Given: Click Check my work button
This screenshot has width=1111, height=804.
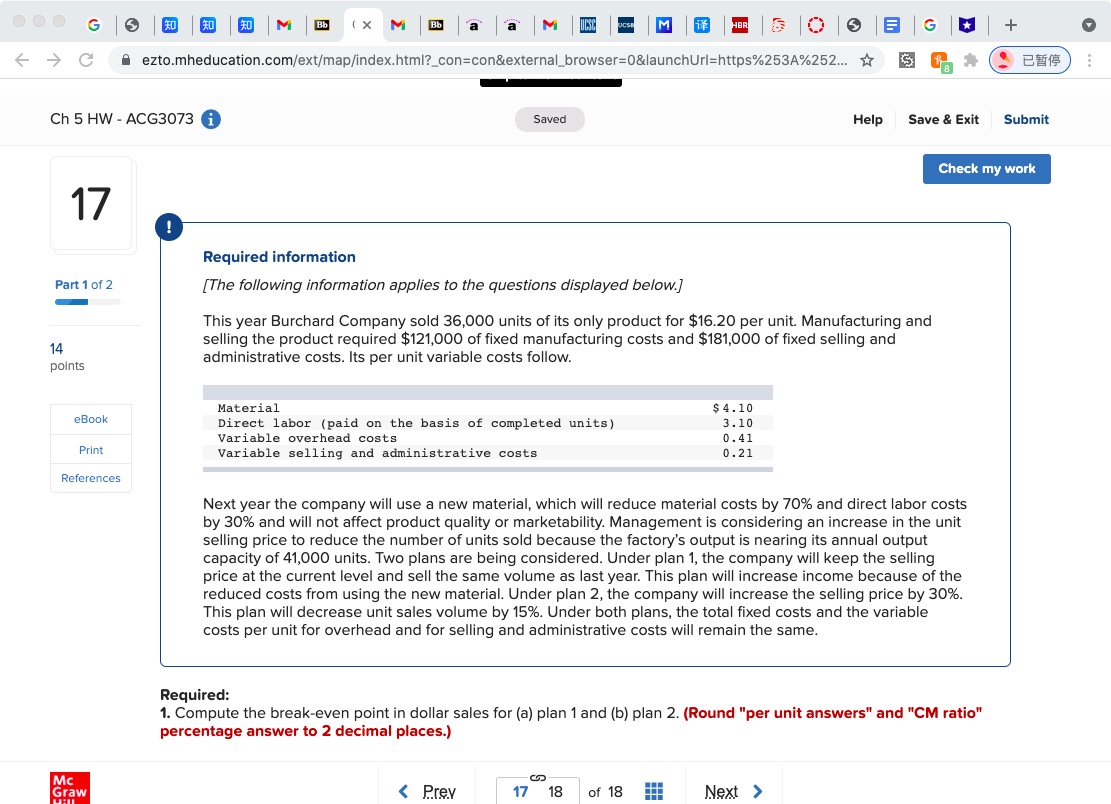Looking at the screenshot, I should coord(986,169).
